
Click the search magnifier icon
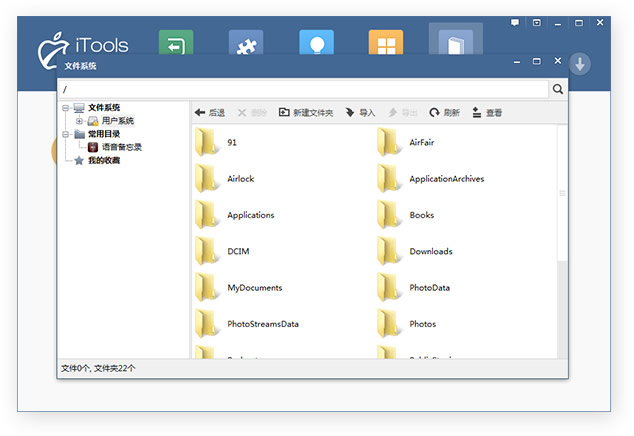558,89
